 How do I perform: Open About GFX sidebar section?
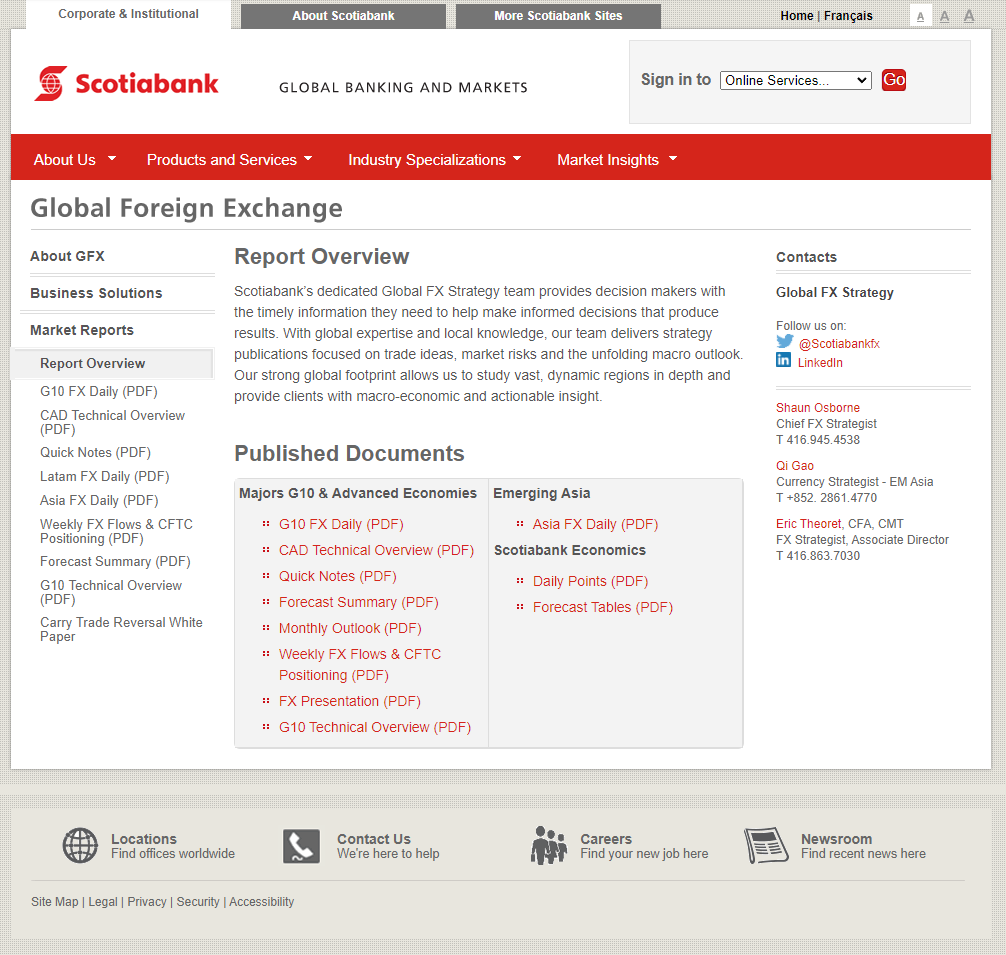[x=67, y=256]
